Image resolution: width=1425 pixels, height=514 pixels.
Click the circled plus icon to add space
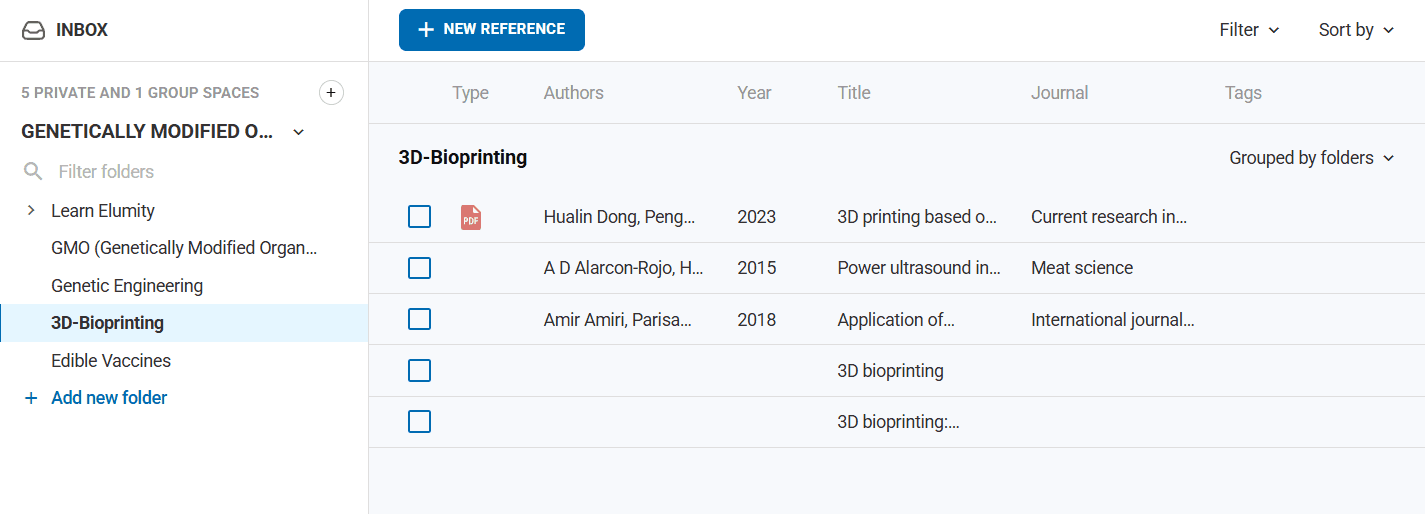pyautogui.click(x=331, y=93)
